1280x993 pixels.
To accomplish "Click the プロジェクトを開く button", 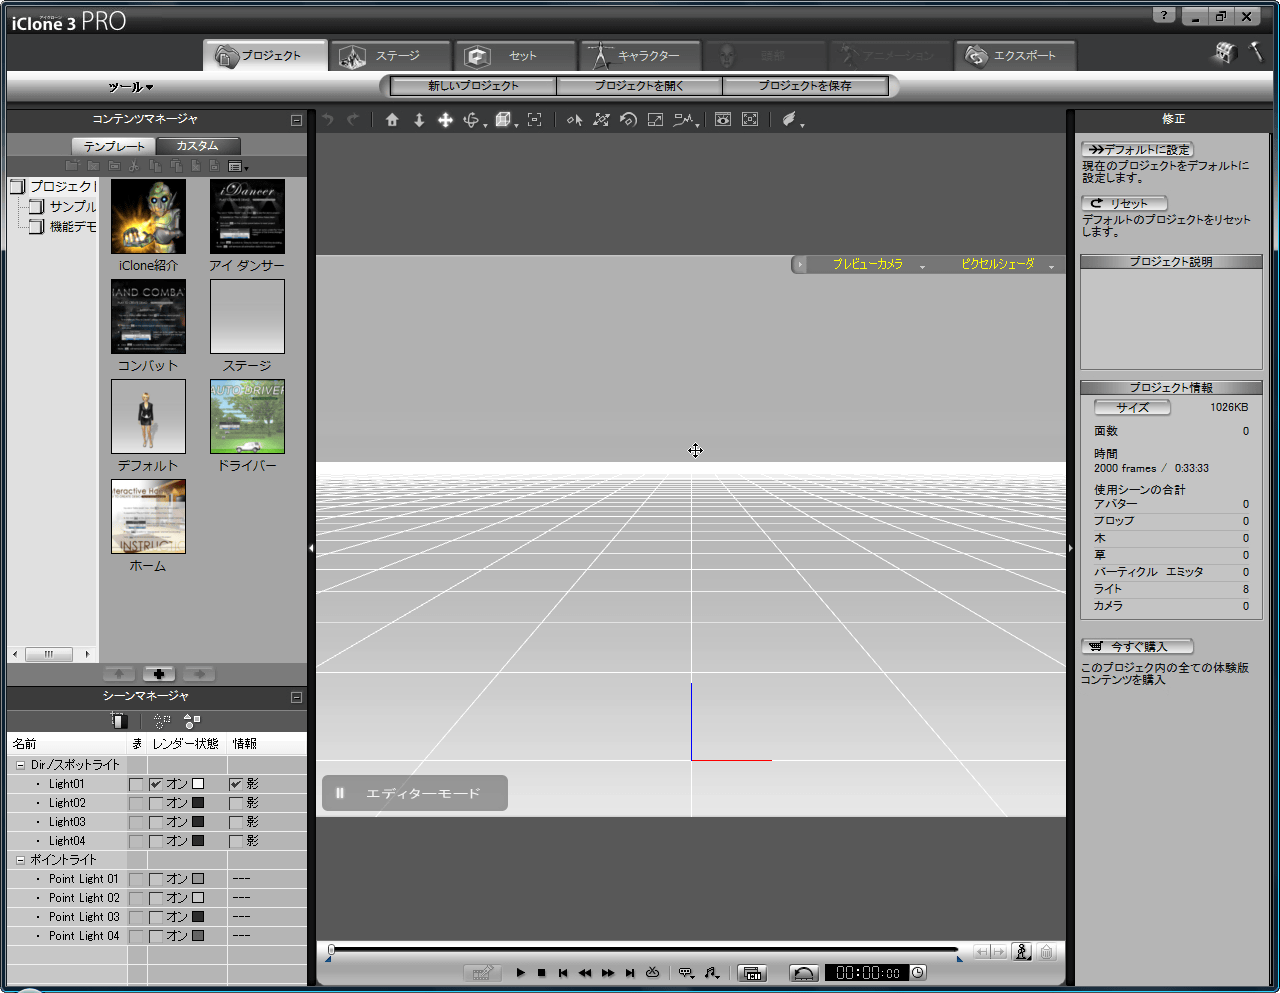I will point(640,86).
